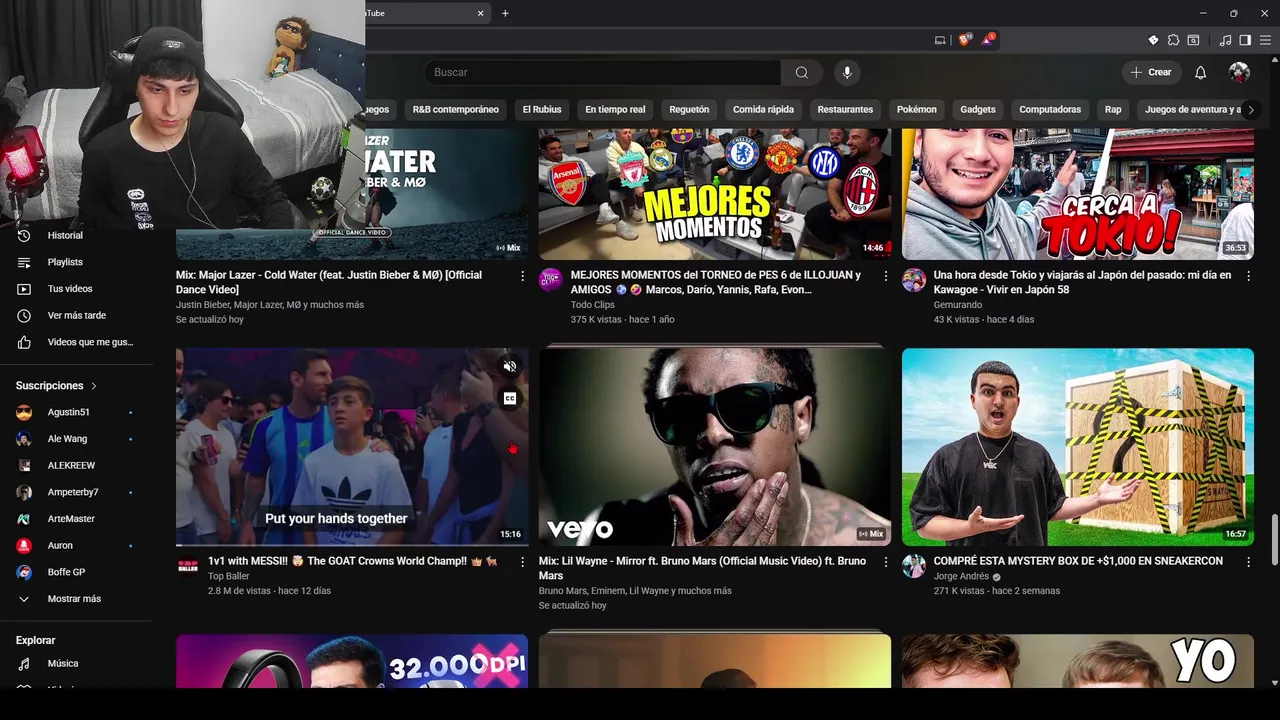1280x720 pixels.
Task: Select El Rubius chip
Action: 542,110
